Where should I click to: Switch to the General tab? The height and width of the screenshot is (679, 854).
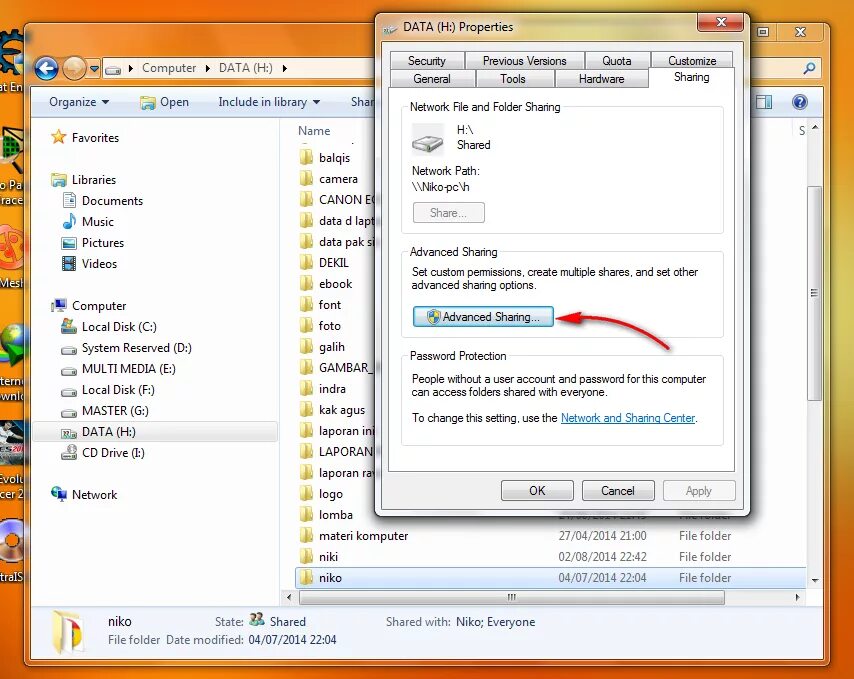tap(432, 79)
